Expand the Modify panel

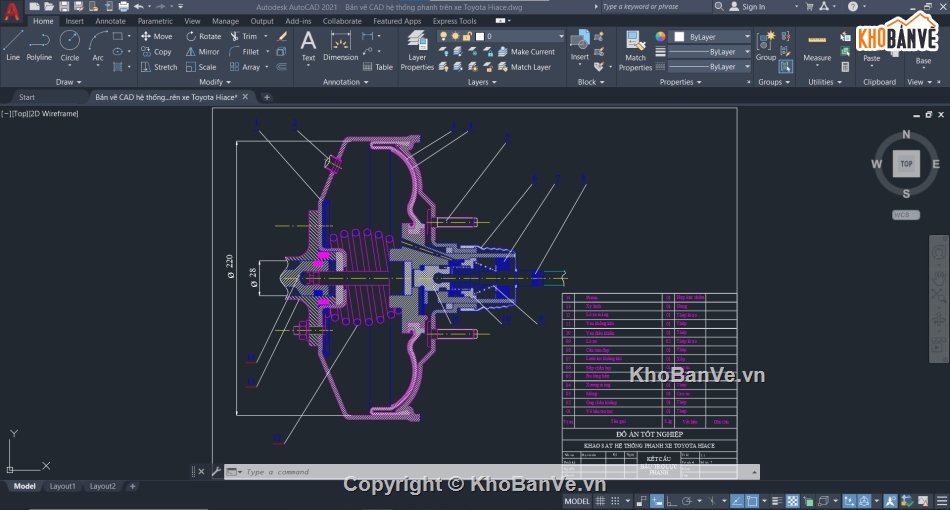pos(215,82)
